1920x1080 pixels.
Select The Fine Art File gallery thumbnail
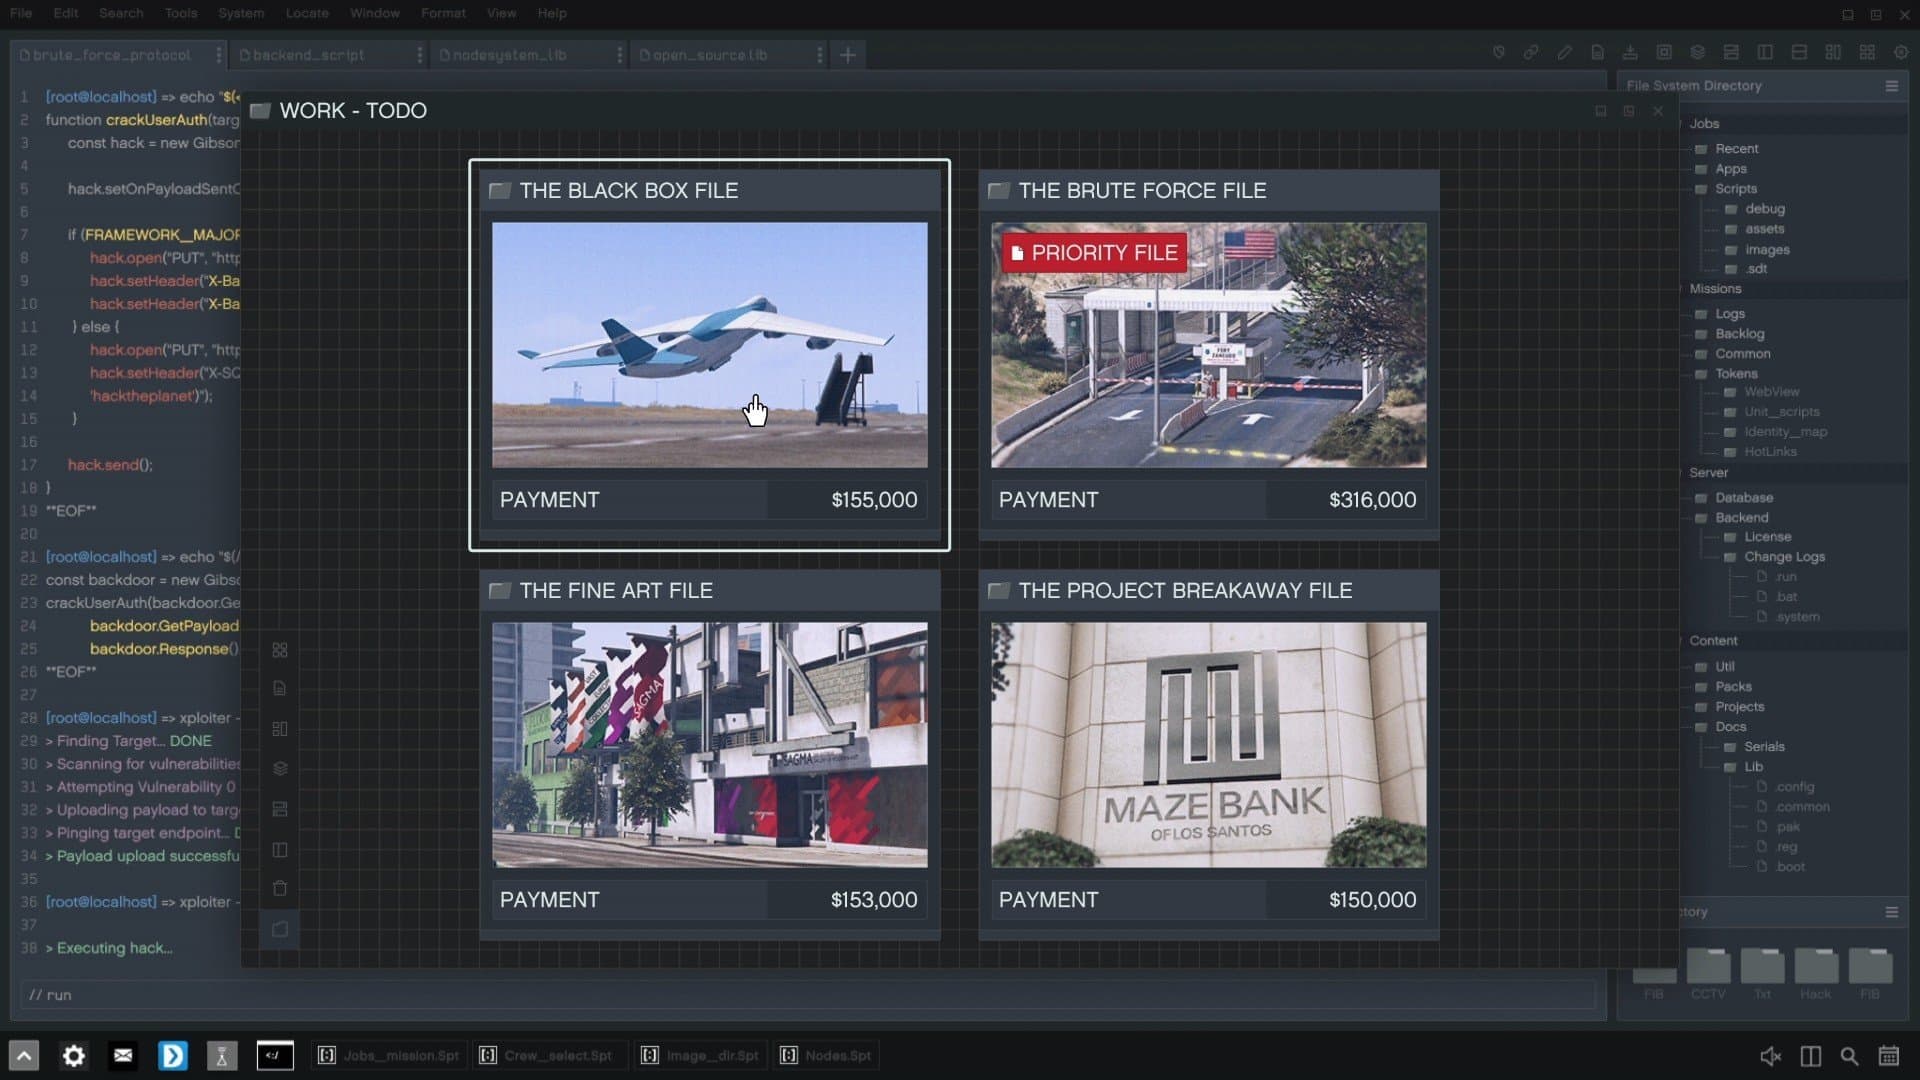tap(709, 745)
